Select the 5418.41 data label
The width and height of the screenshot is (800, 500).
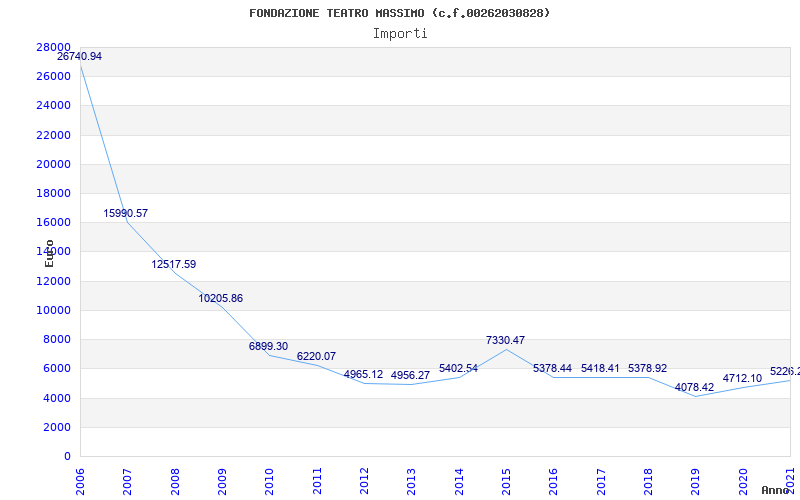pos(601,368)
